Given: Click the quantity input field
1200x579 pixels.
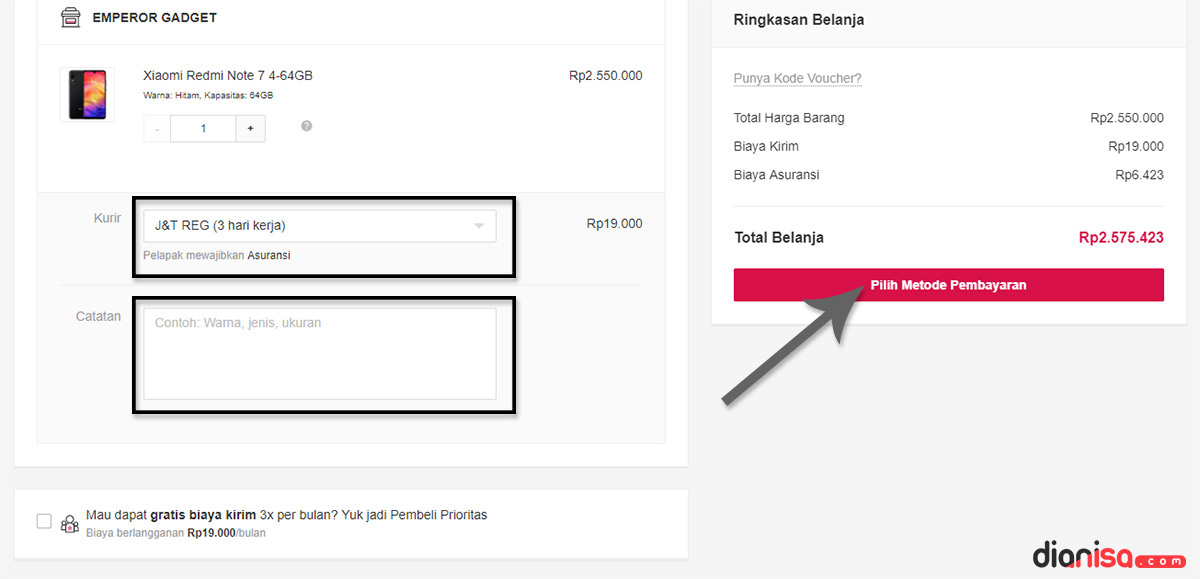Looking at the screenshot, I should pos(203,129).
